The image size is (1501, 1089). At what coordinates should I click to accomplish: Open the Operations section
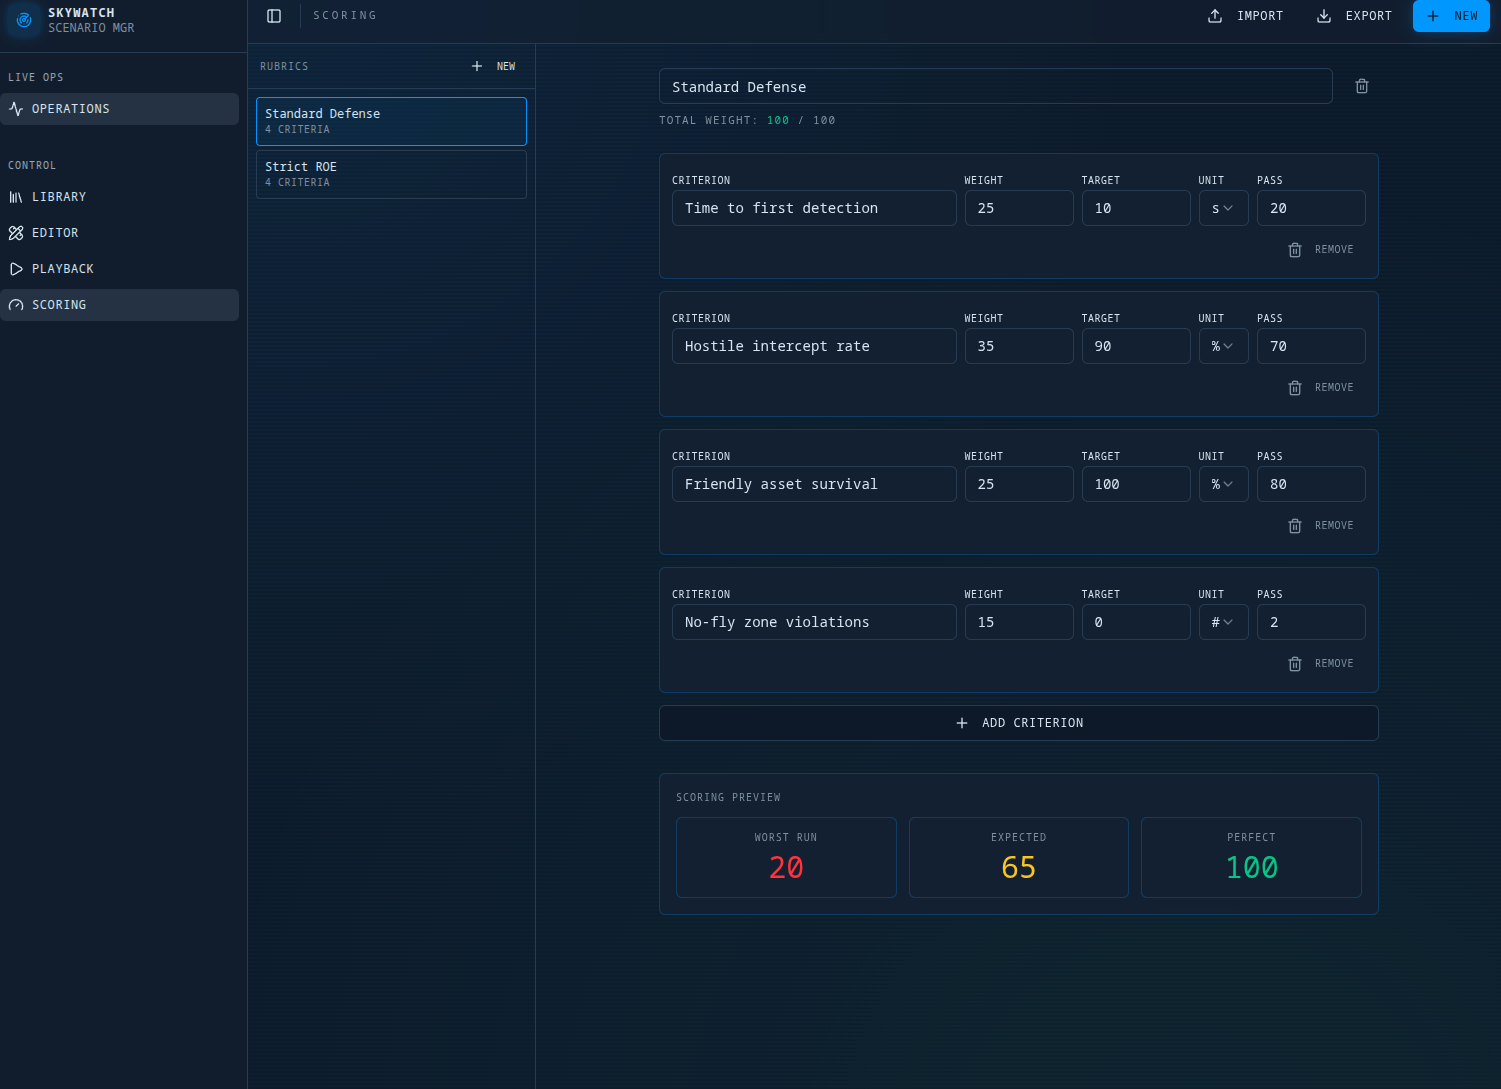point(120,109)
